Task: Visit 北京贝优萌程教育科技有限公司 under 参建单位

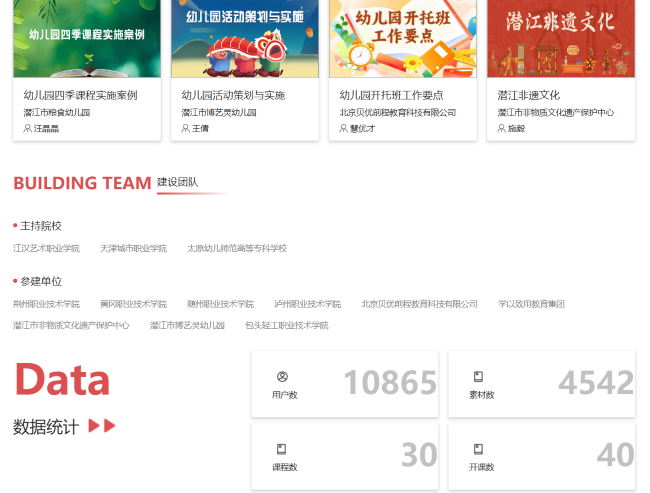Action: (x=419, y=304)
